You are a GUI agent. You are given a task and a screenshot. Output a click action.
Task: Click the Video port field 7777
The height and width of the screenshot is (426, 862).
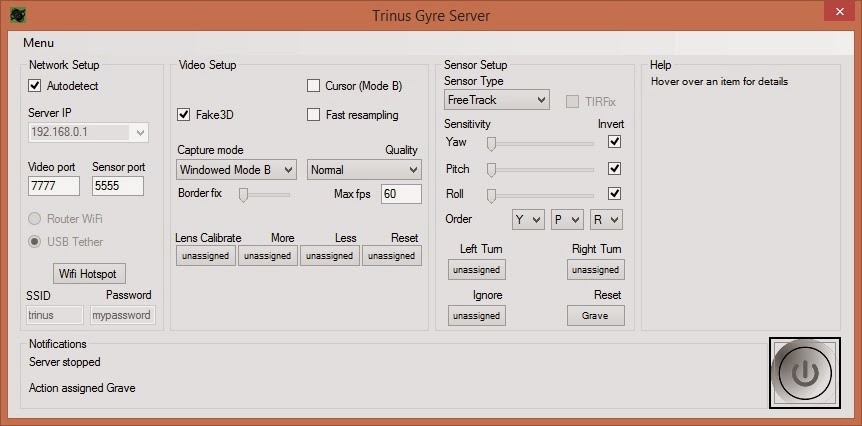(54, 186)
